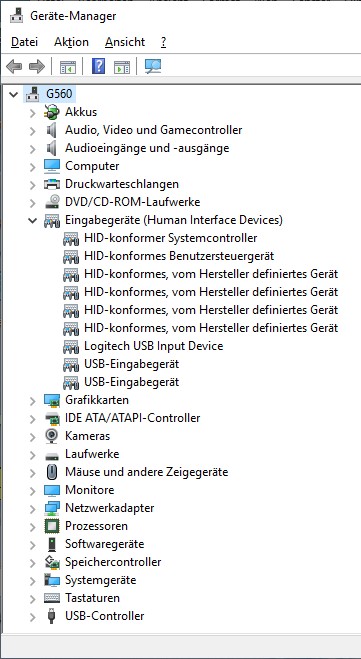Click the action pane toolbar icon right of Help
Screen dimensions: 361x659
(x=122, y=66)
